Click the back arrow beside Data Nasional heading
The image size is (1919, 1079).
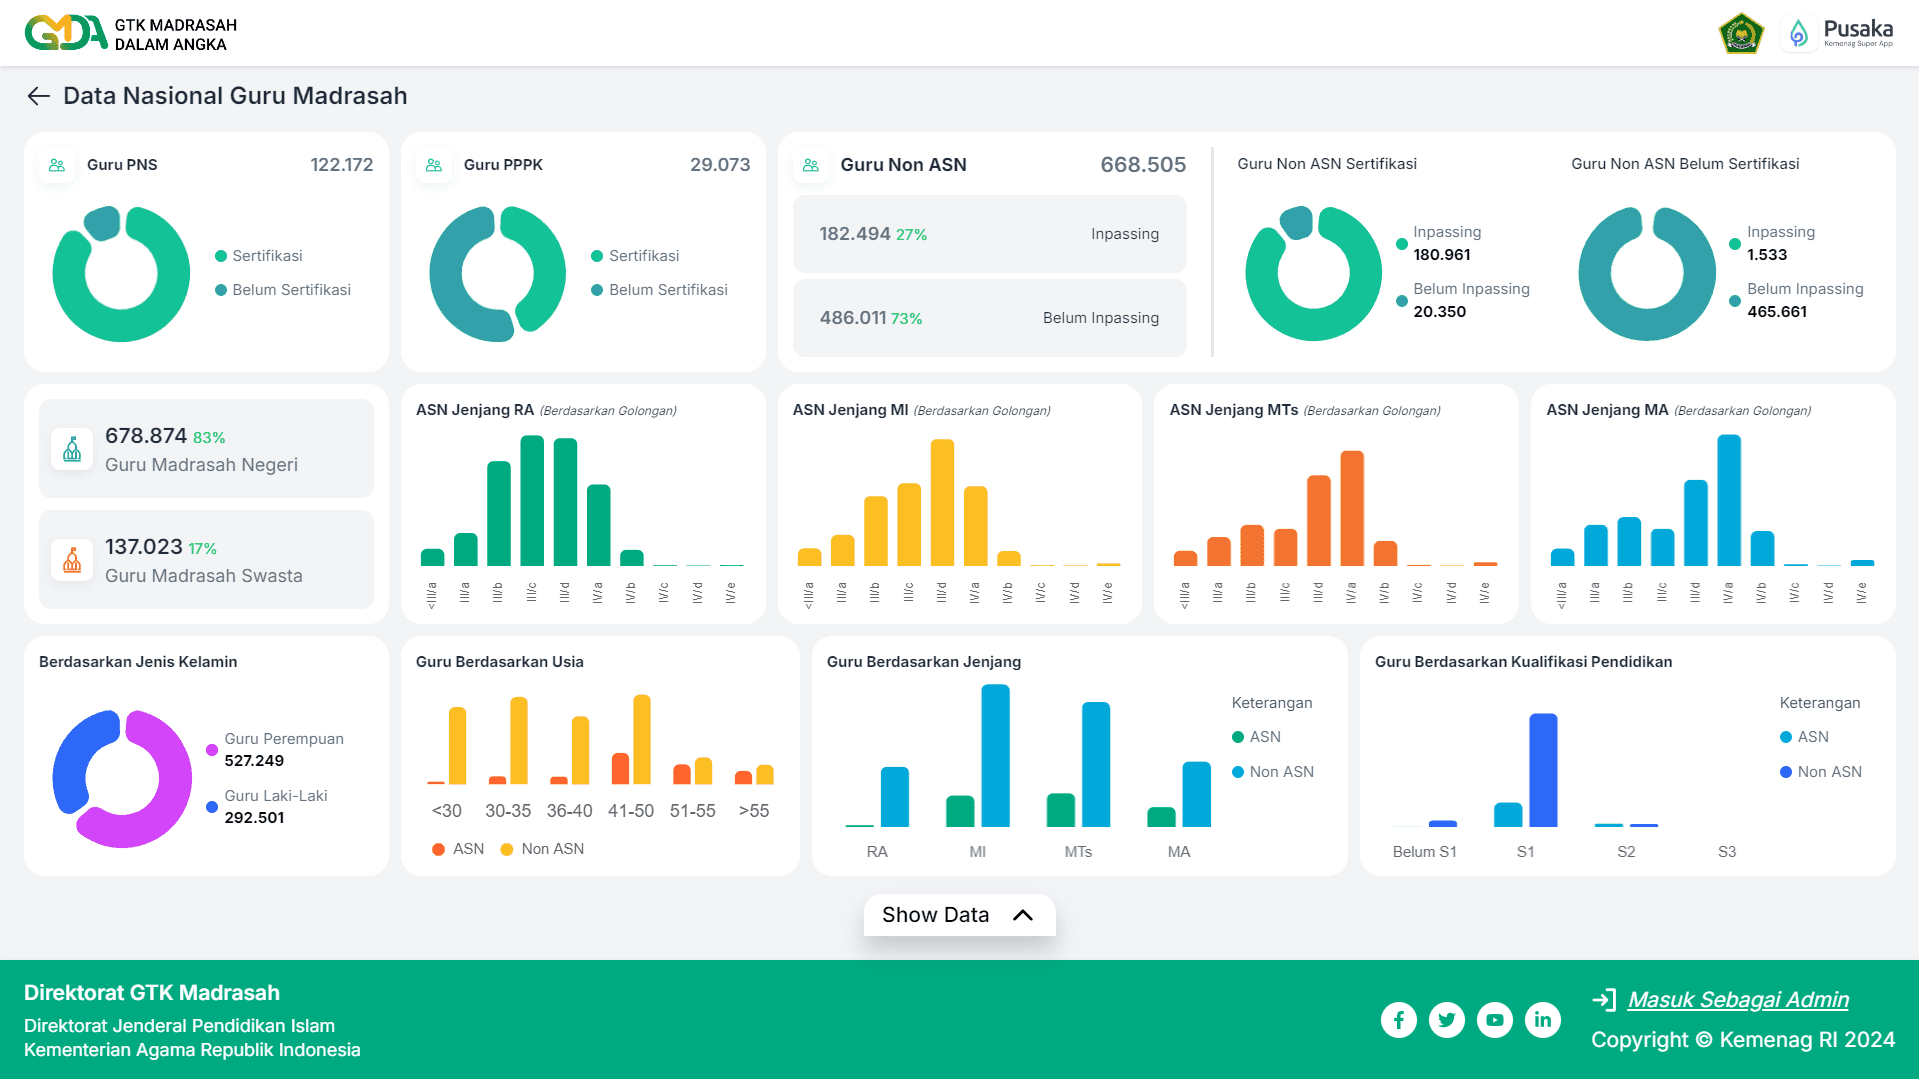(x=37, y=96)
